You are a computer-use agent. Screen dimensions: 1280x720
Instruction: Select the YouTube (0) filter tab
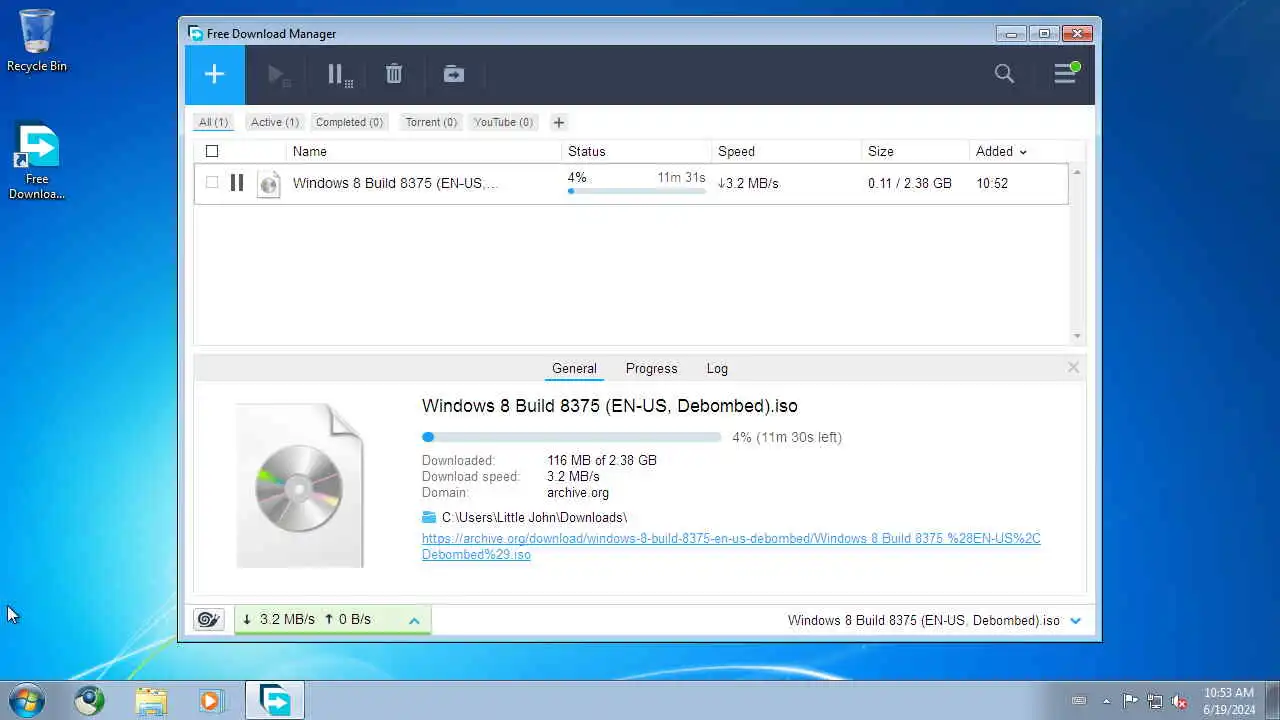pyautogui.click(x=503, y=122)
